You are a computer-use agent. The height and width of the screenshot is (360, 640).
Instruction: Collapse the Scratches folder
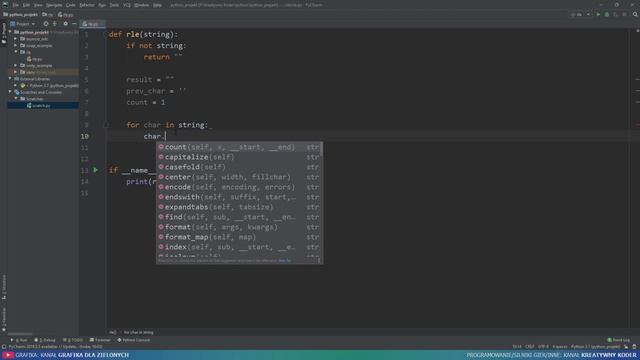coord(16,99)
